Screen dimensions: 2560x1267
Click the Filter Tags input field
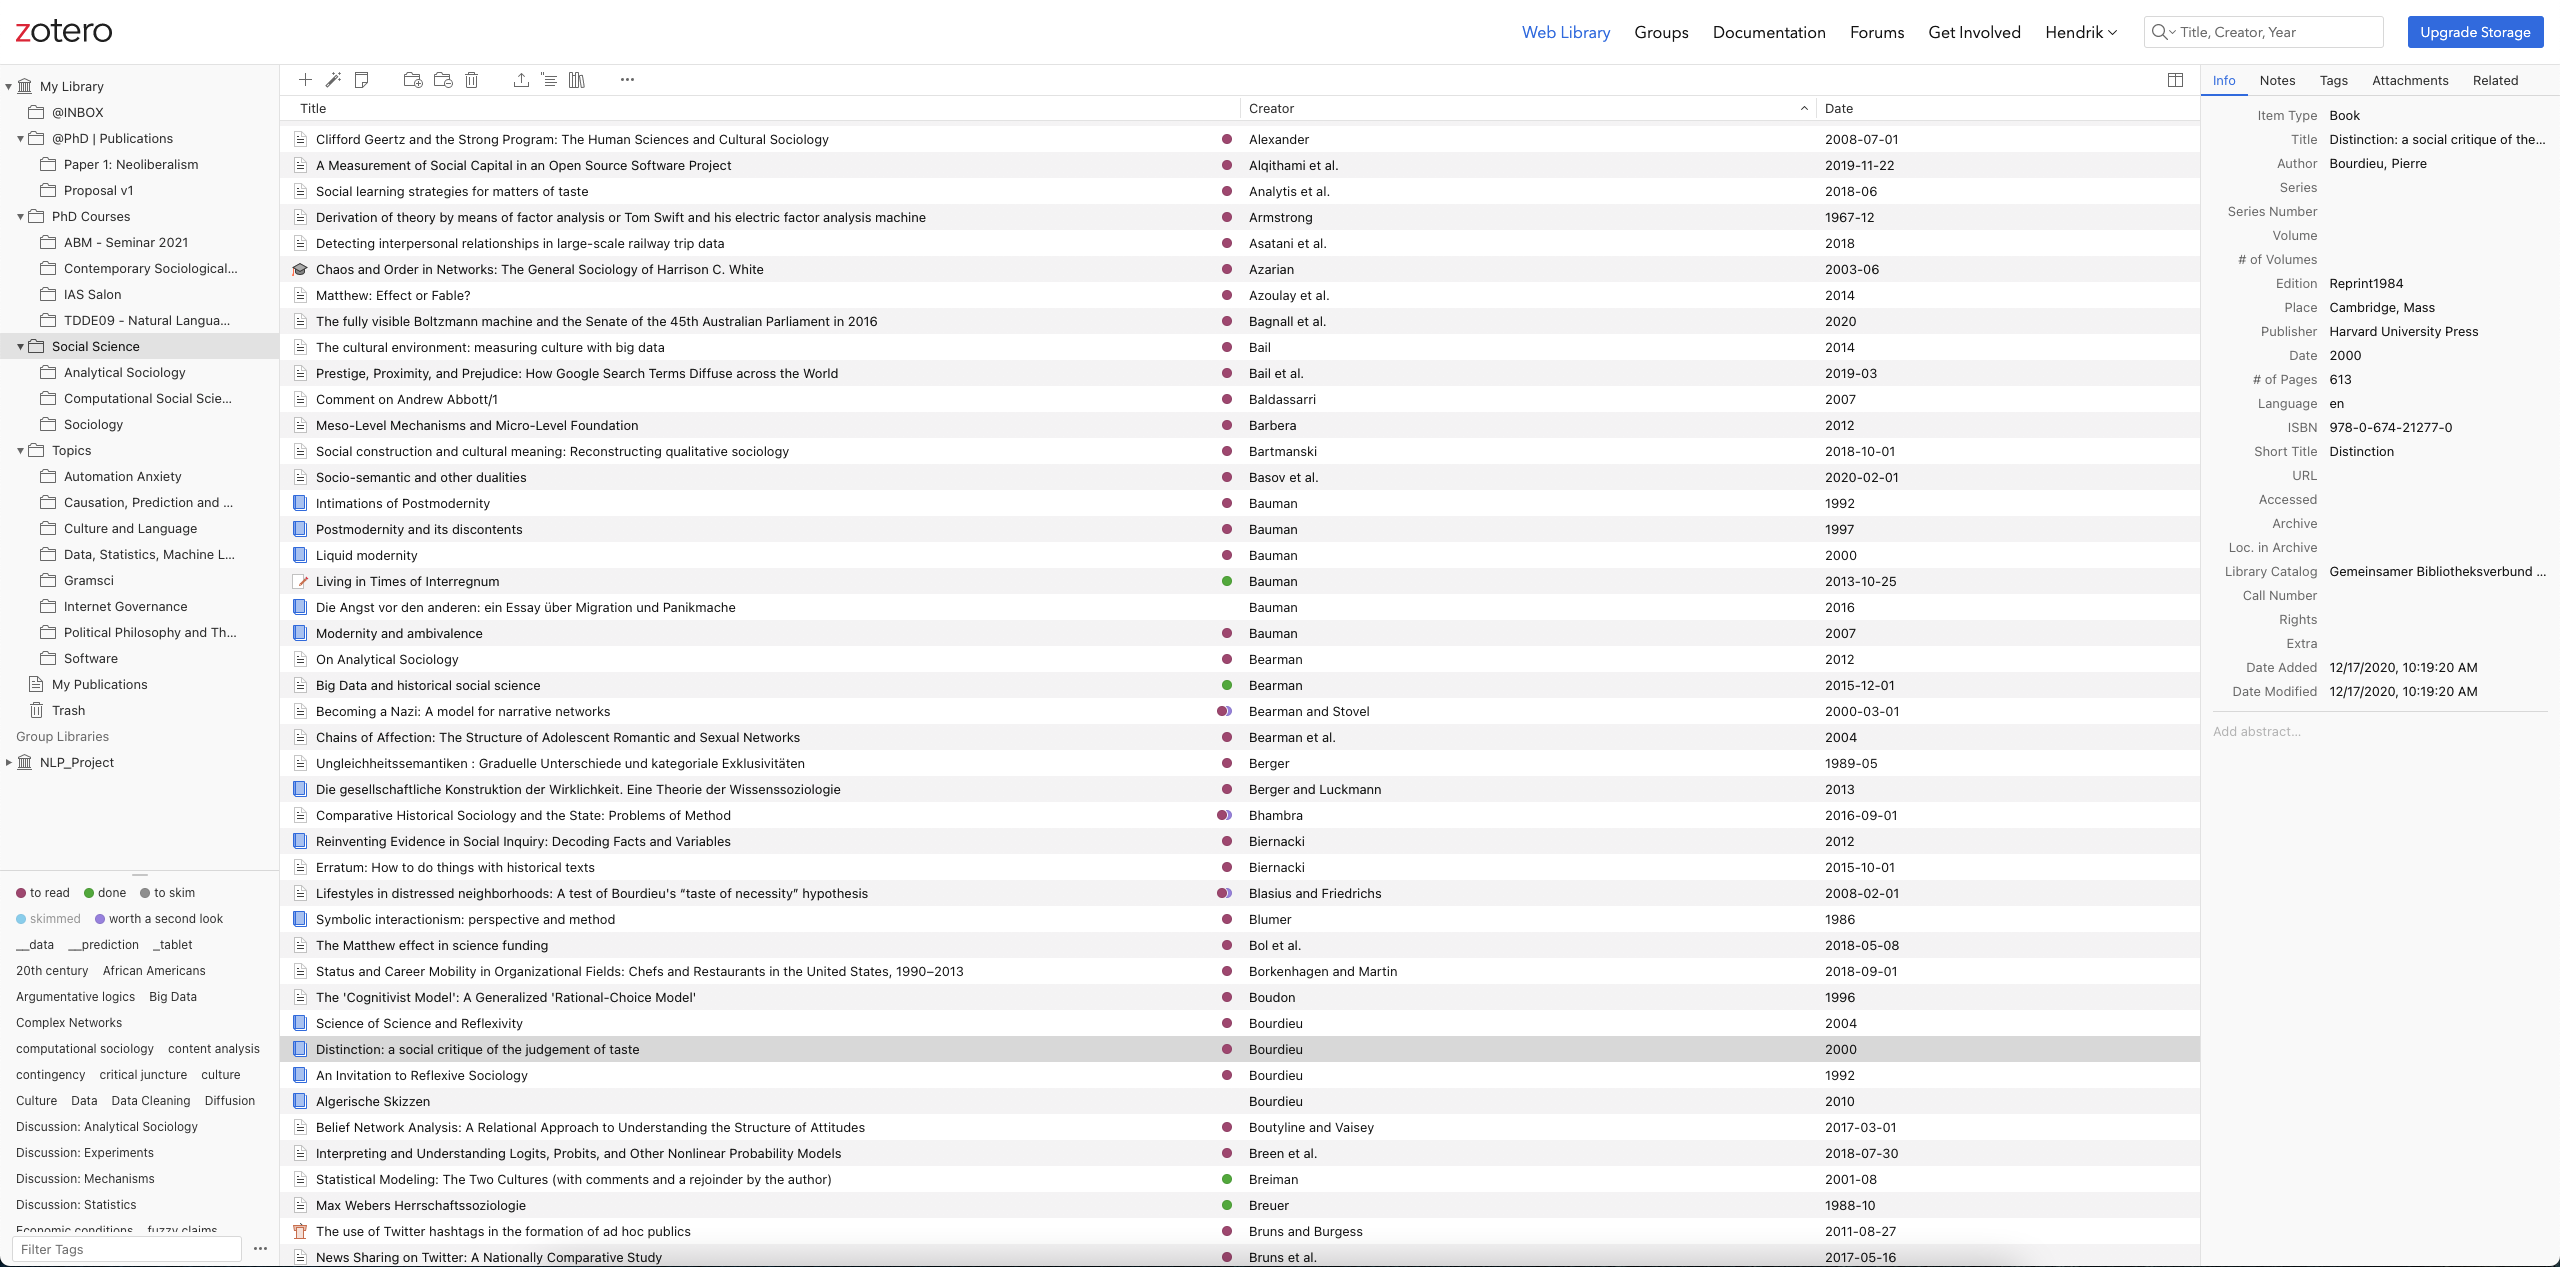click(x=126, y=1249)
